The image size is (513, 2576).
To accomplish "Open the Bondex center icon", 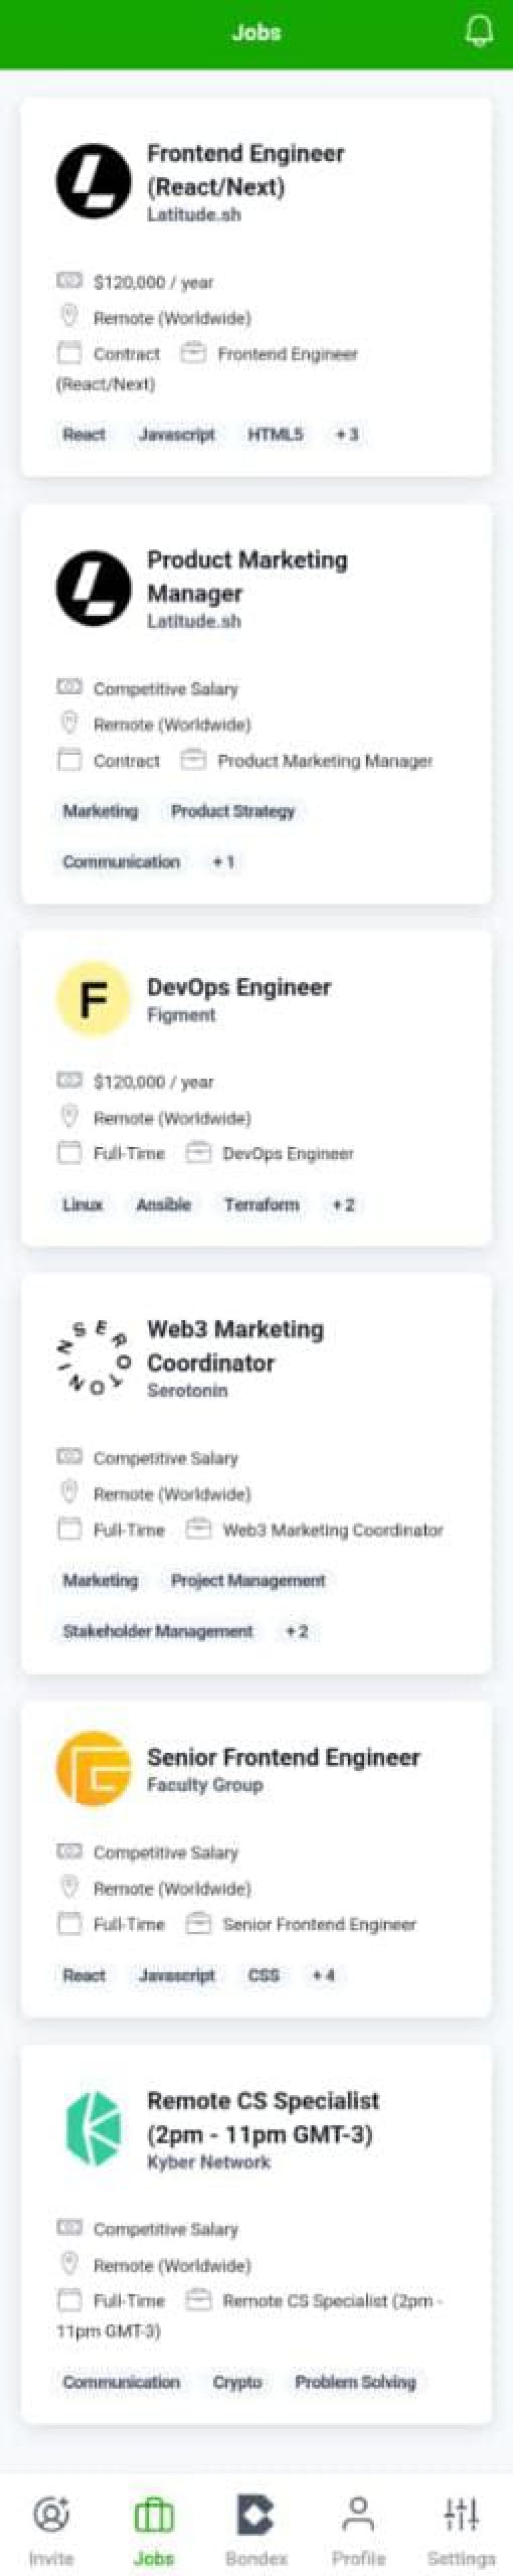I will [256, 2513].
